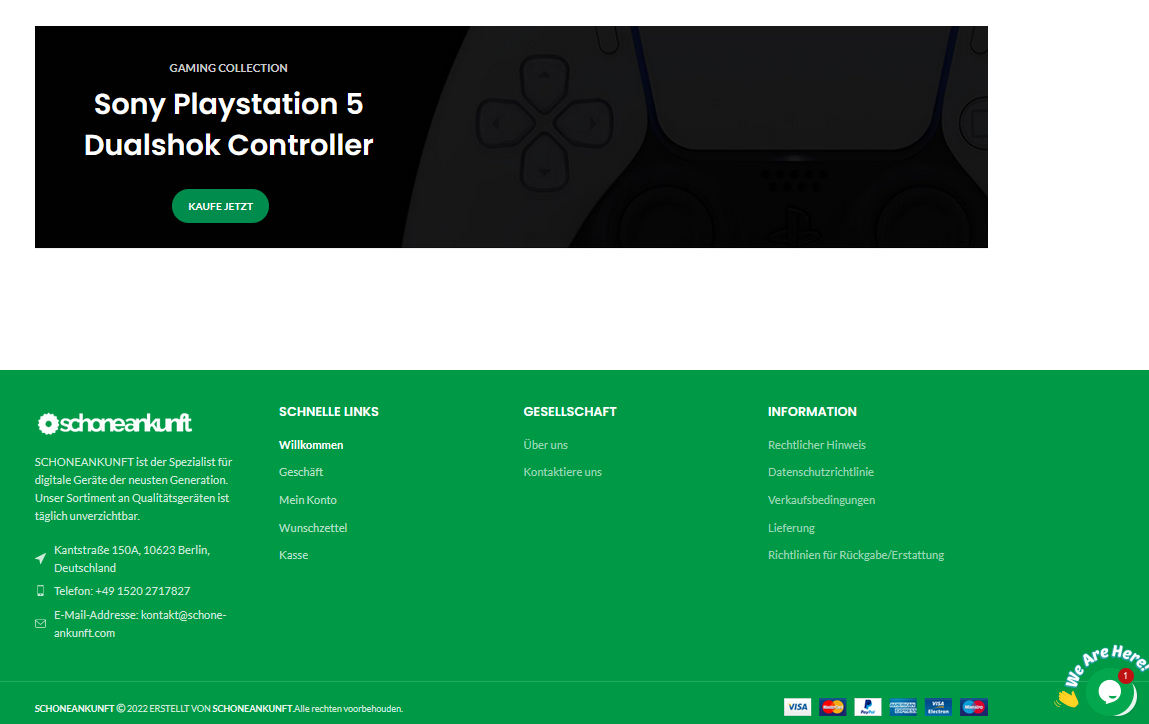Click the Mastercard payment icon
The height and width of the screenshot is (724, 1149).
click(832, 707)
